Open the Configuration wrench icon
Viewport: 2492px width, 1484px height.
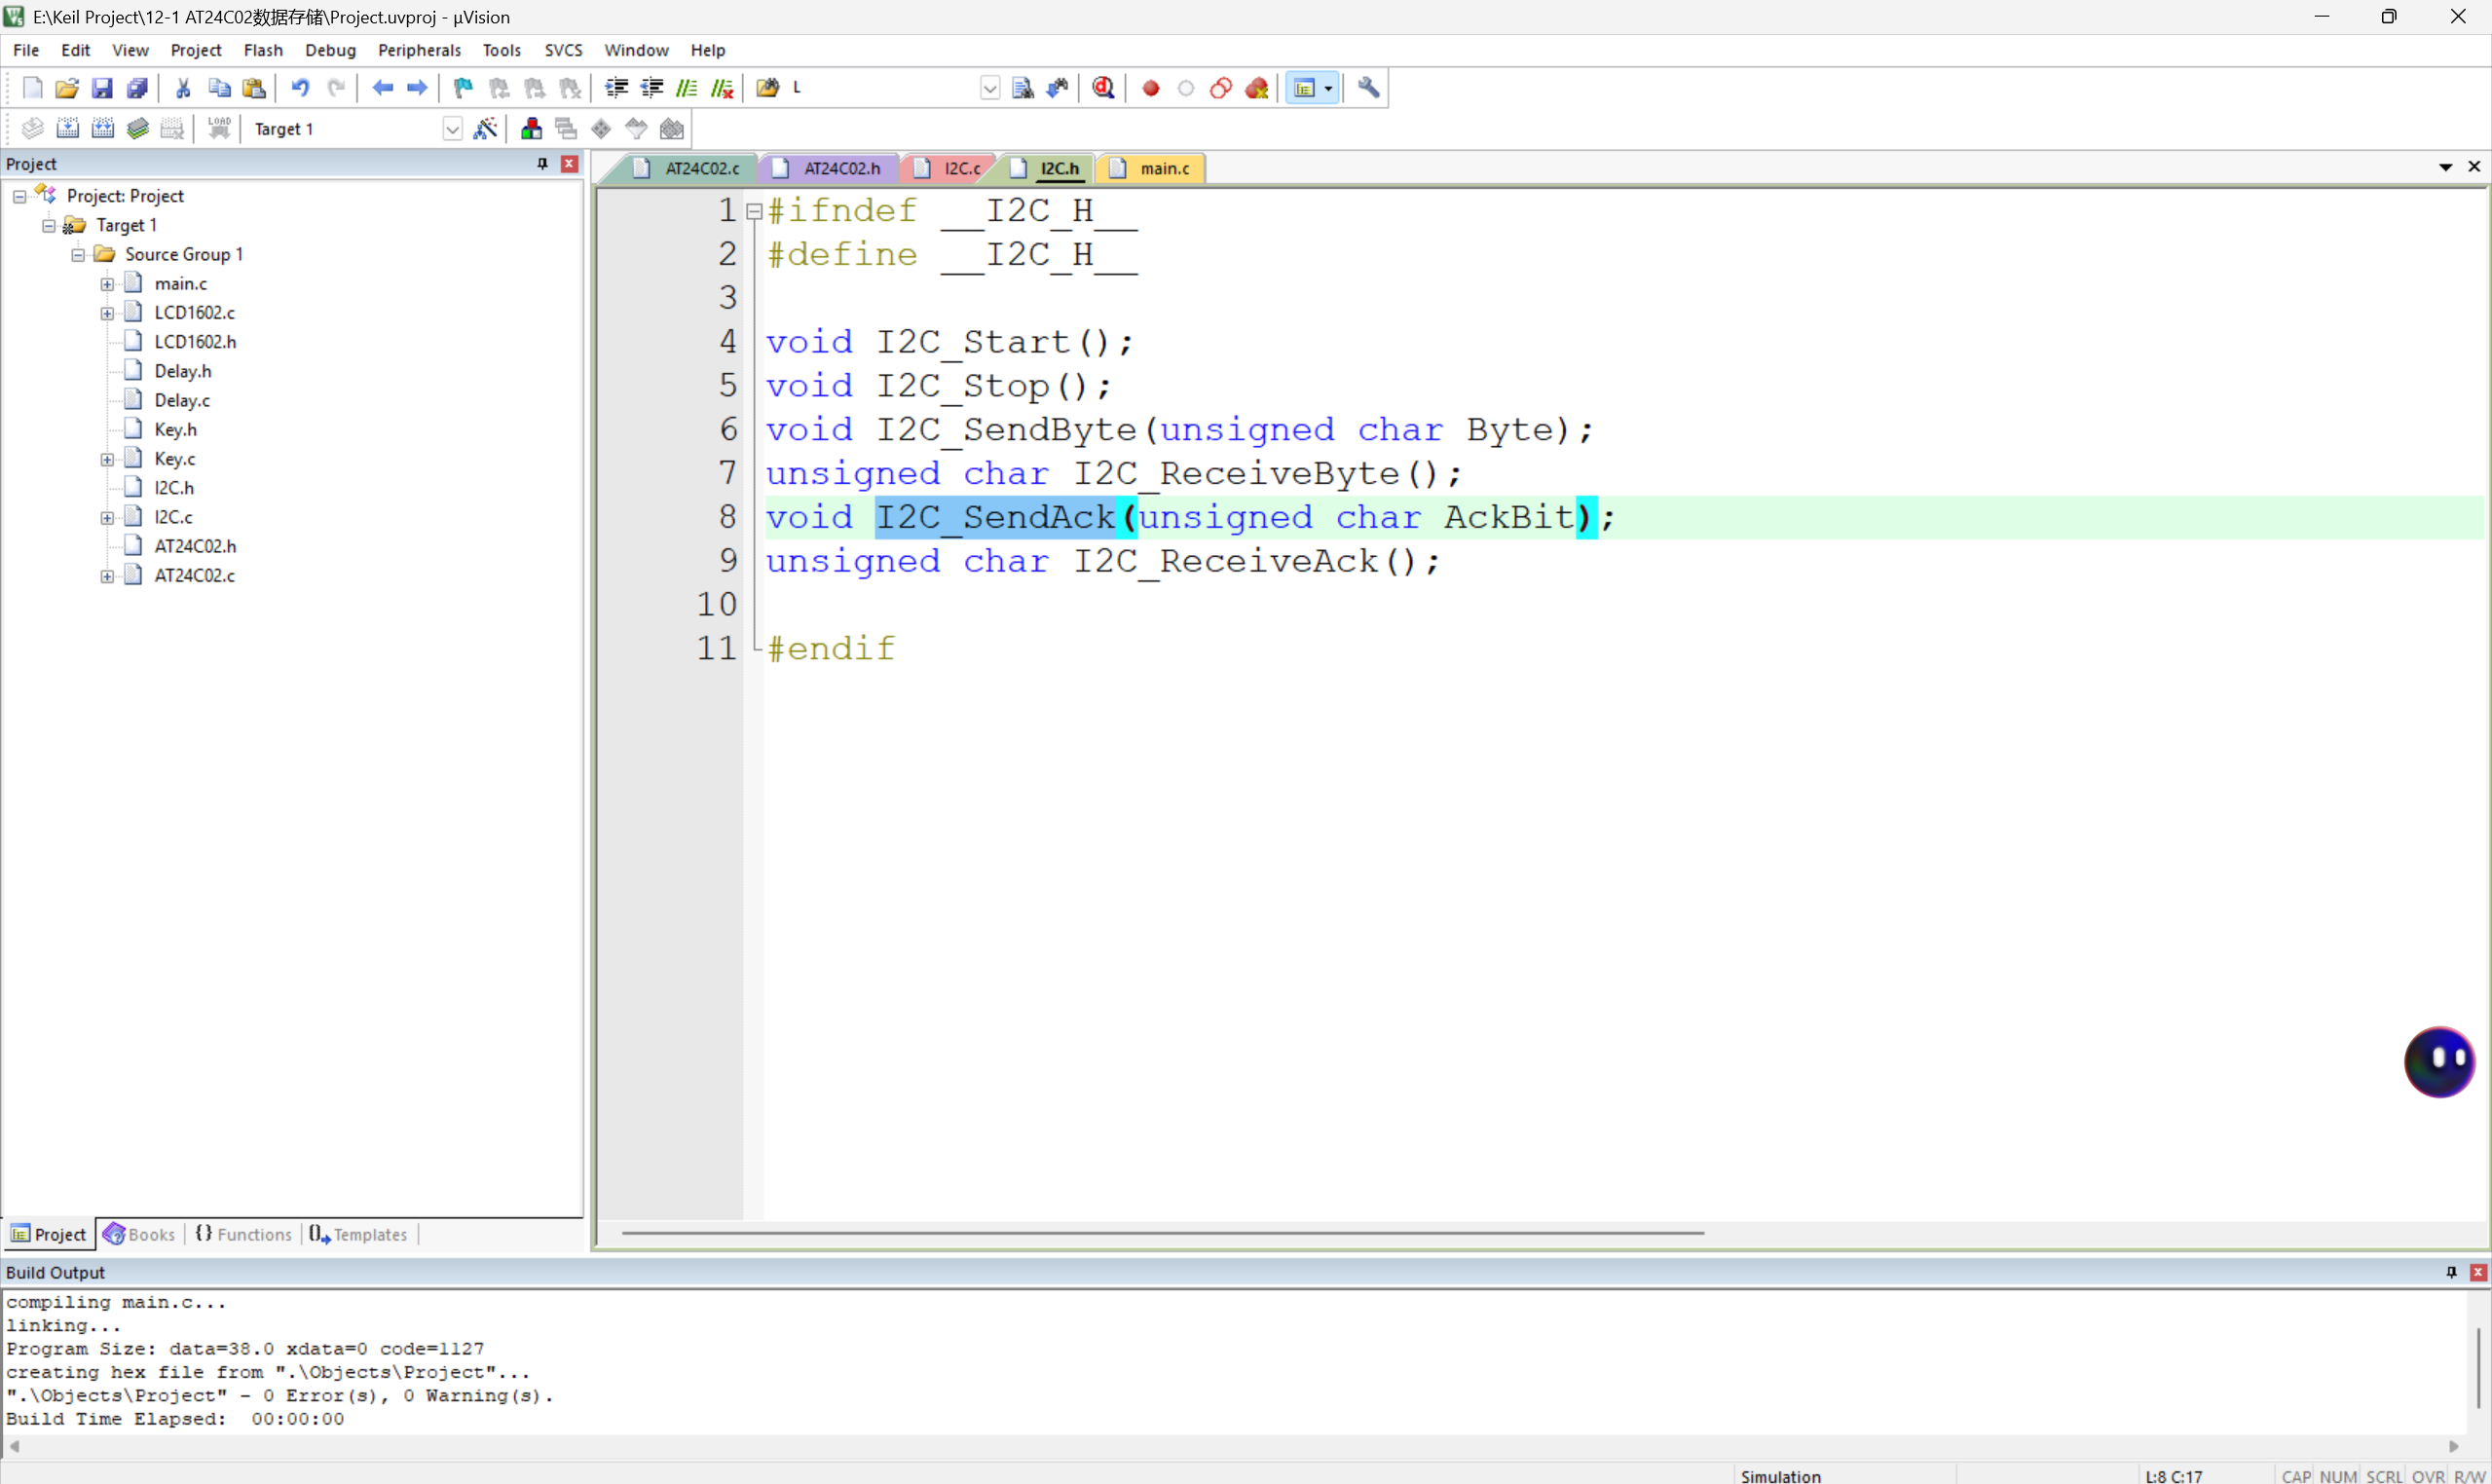pos(1368,88)
